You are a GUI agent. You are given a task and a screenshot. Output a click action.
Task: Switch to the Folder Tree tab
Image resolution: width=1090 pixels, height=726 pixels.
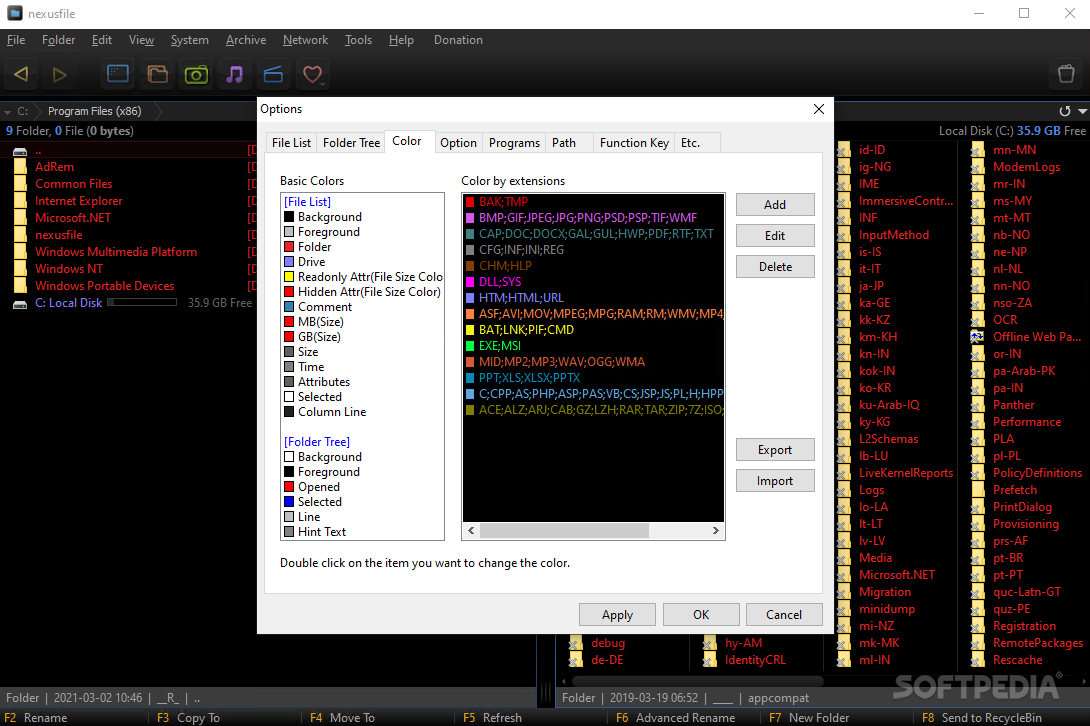pyautogui.click(x=351, y=143)
